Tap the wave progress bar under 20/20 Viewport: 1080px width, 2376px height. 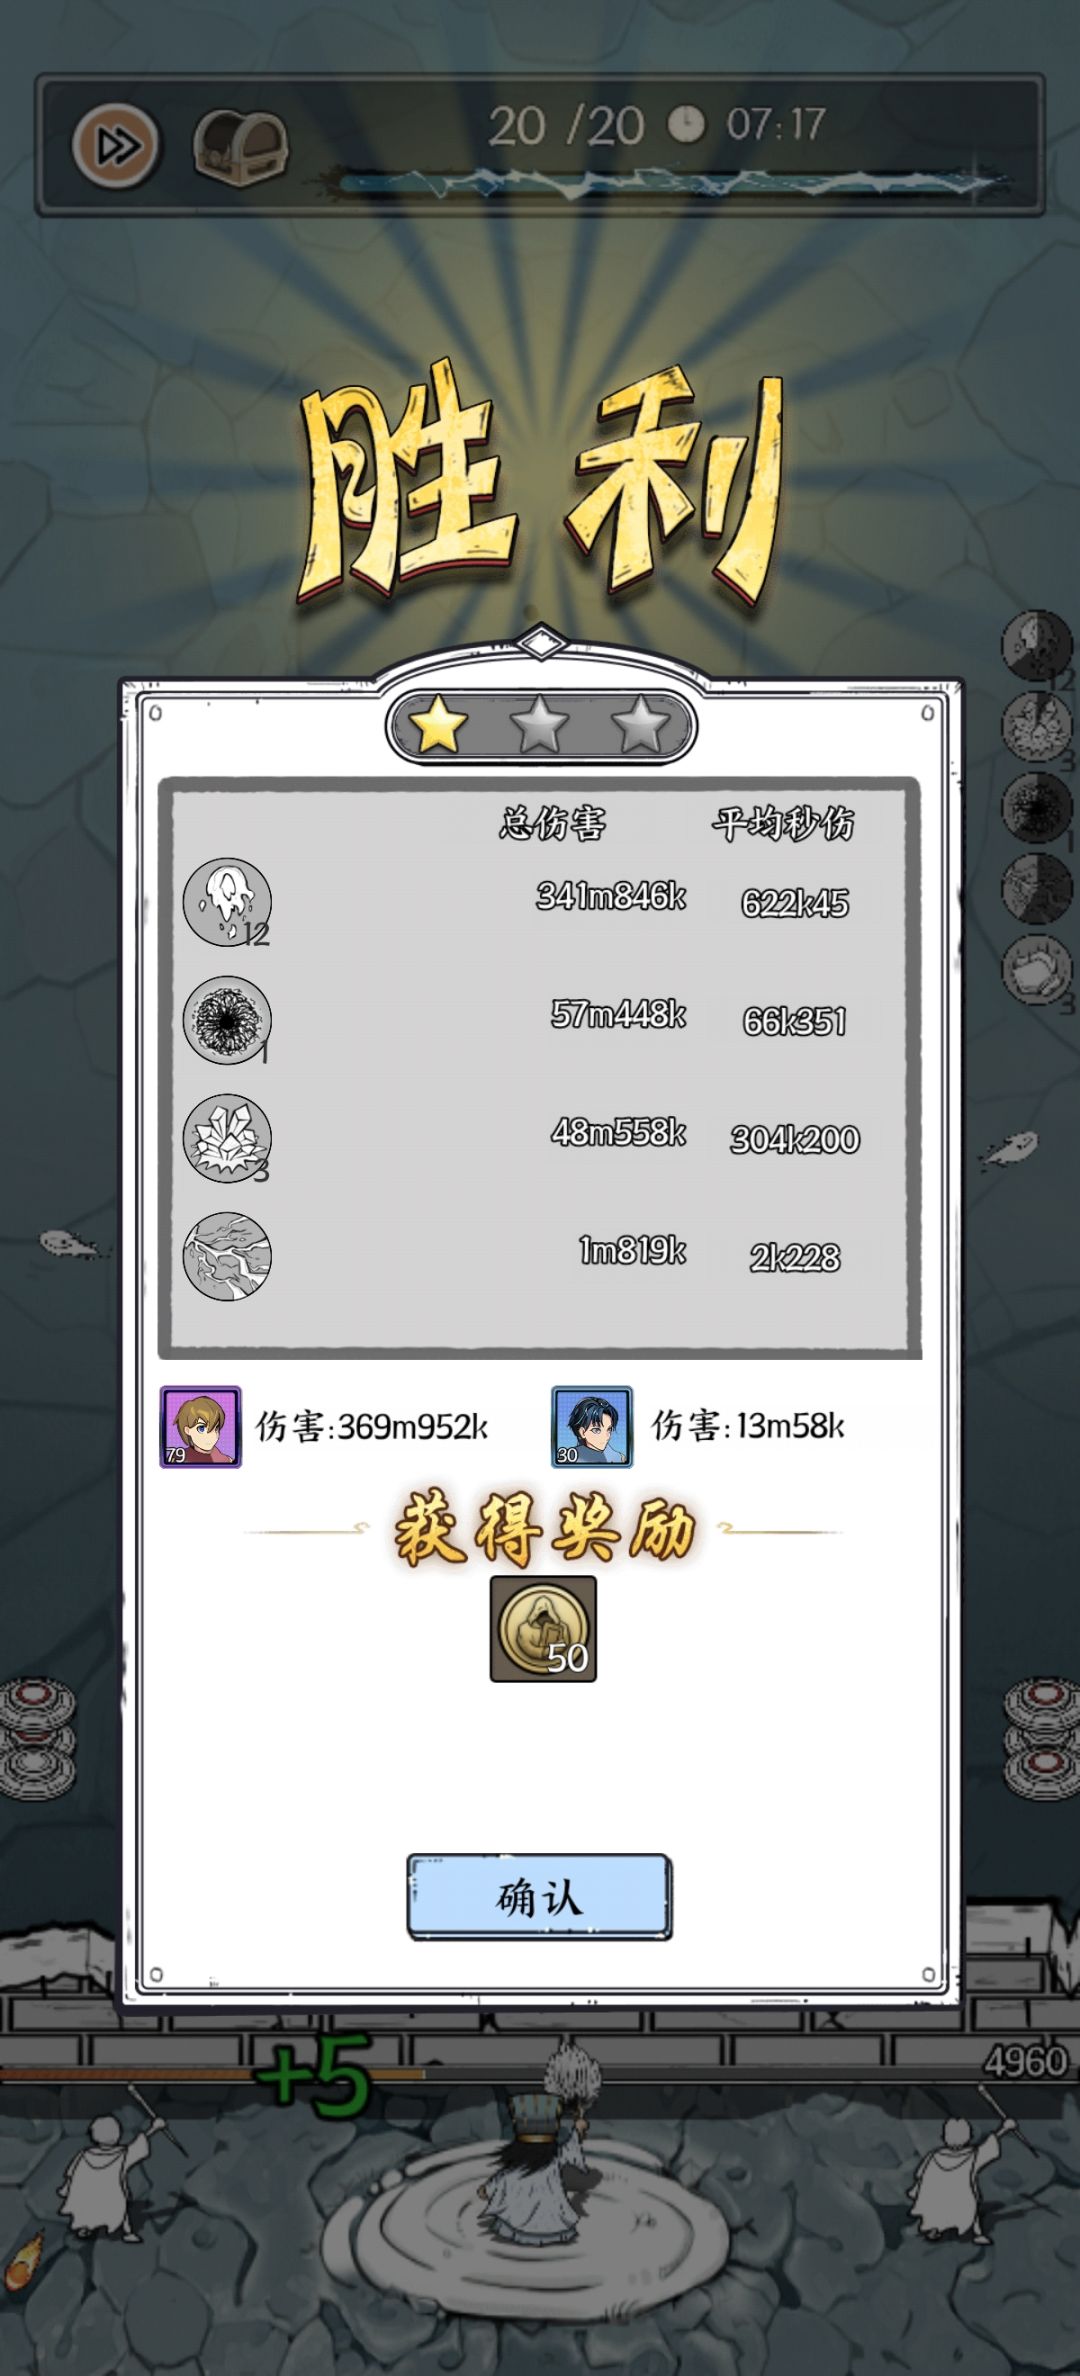pyautogui.click(x=670, y=183)
